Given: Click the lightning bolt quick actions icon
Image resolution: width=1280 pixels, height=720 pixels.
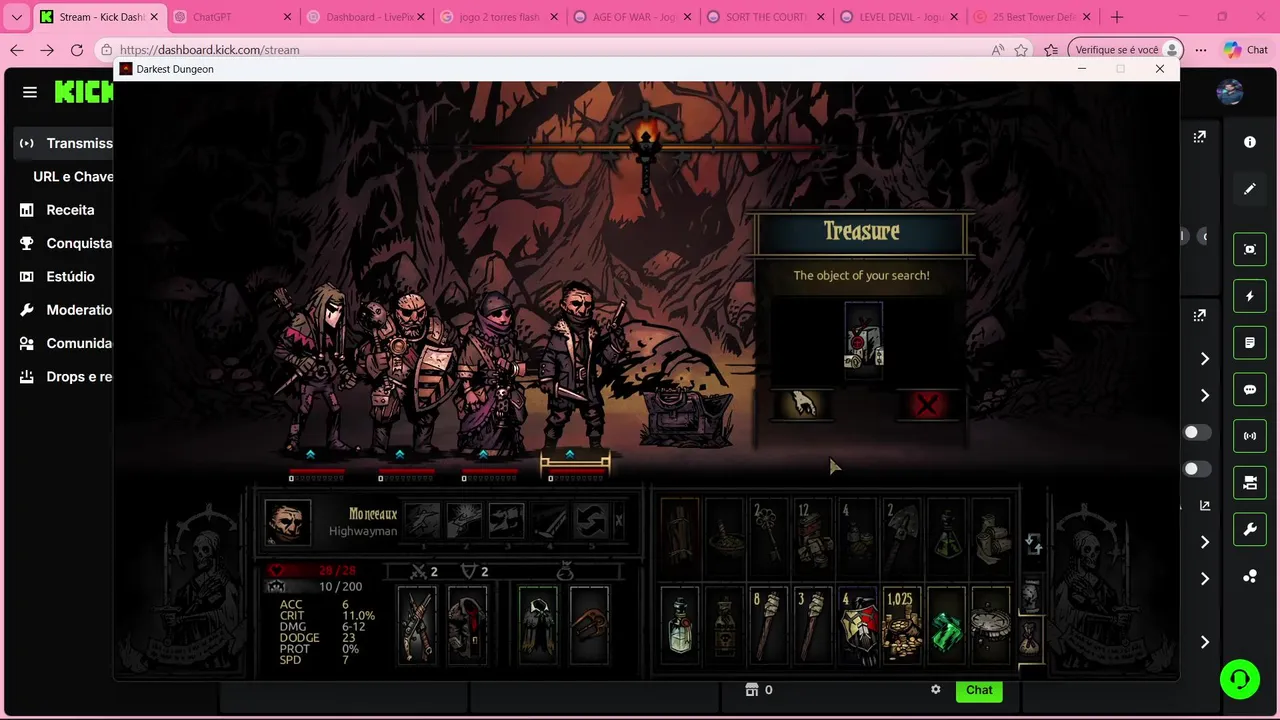Looking at the screenshot, I should (x=1250, y=296).
